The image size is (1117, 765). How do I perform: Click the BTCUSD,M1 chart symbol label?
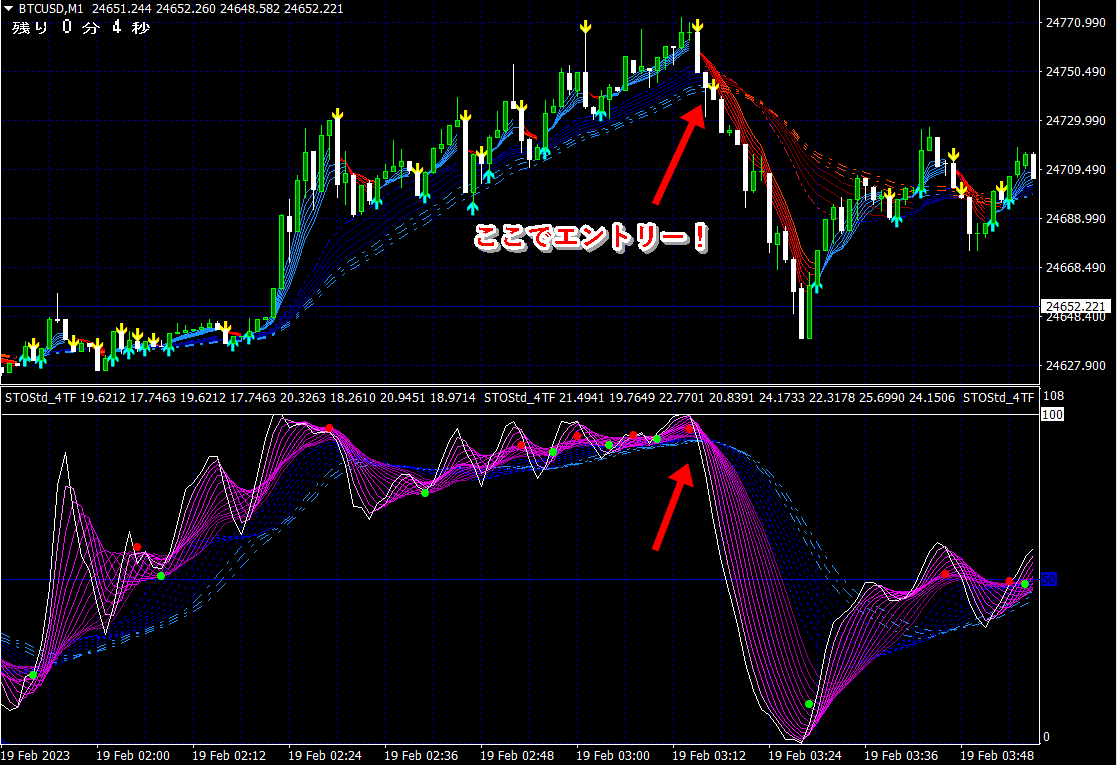click(x=51, y=9)
